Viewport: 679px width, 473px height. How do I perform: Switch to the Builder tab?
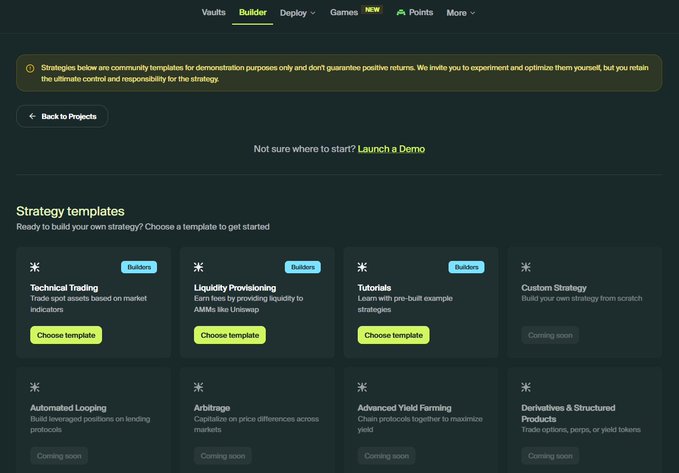tap(253, 13)
